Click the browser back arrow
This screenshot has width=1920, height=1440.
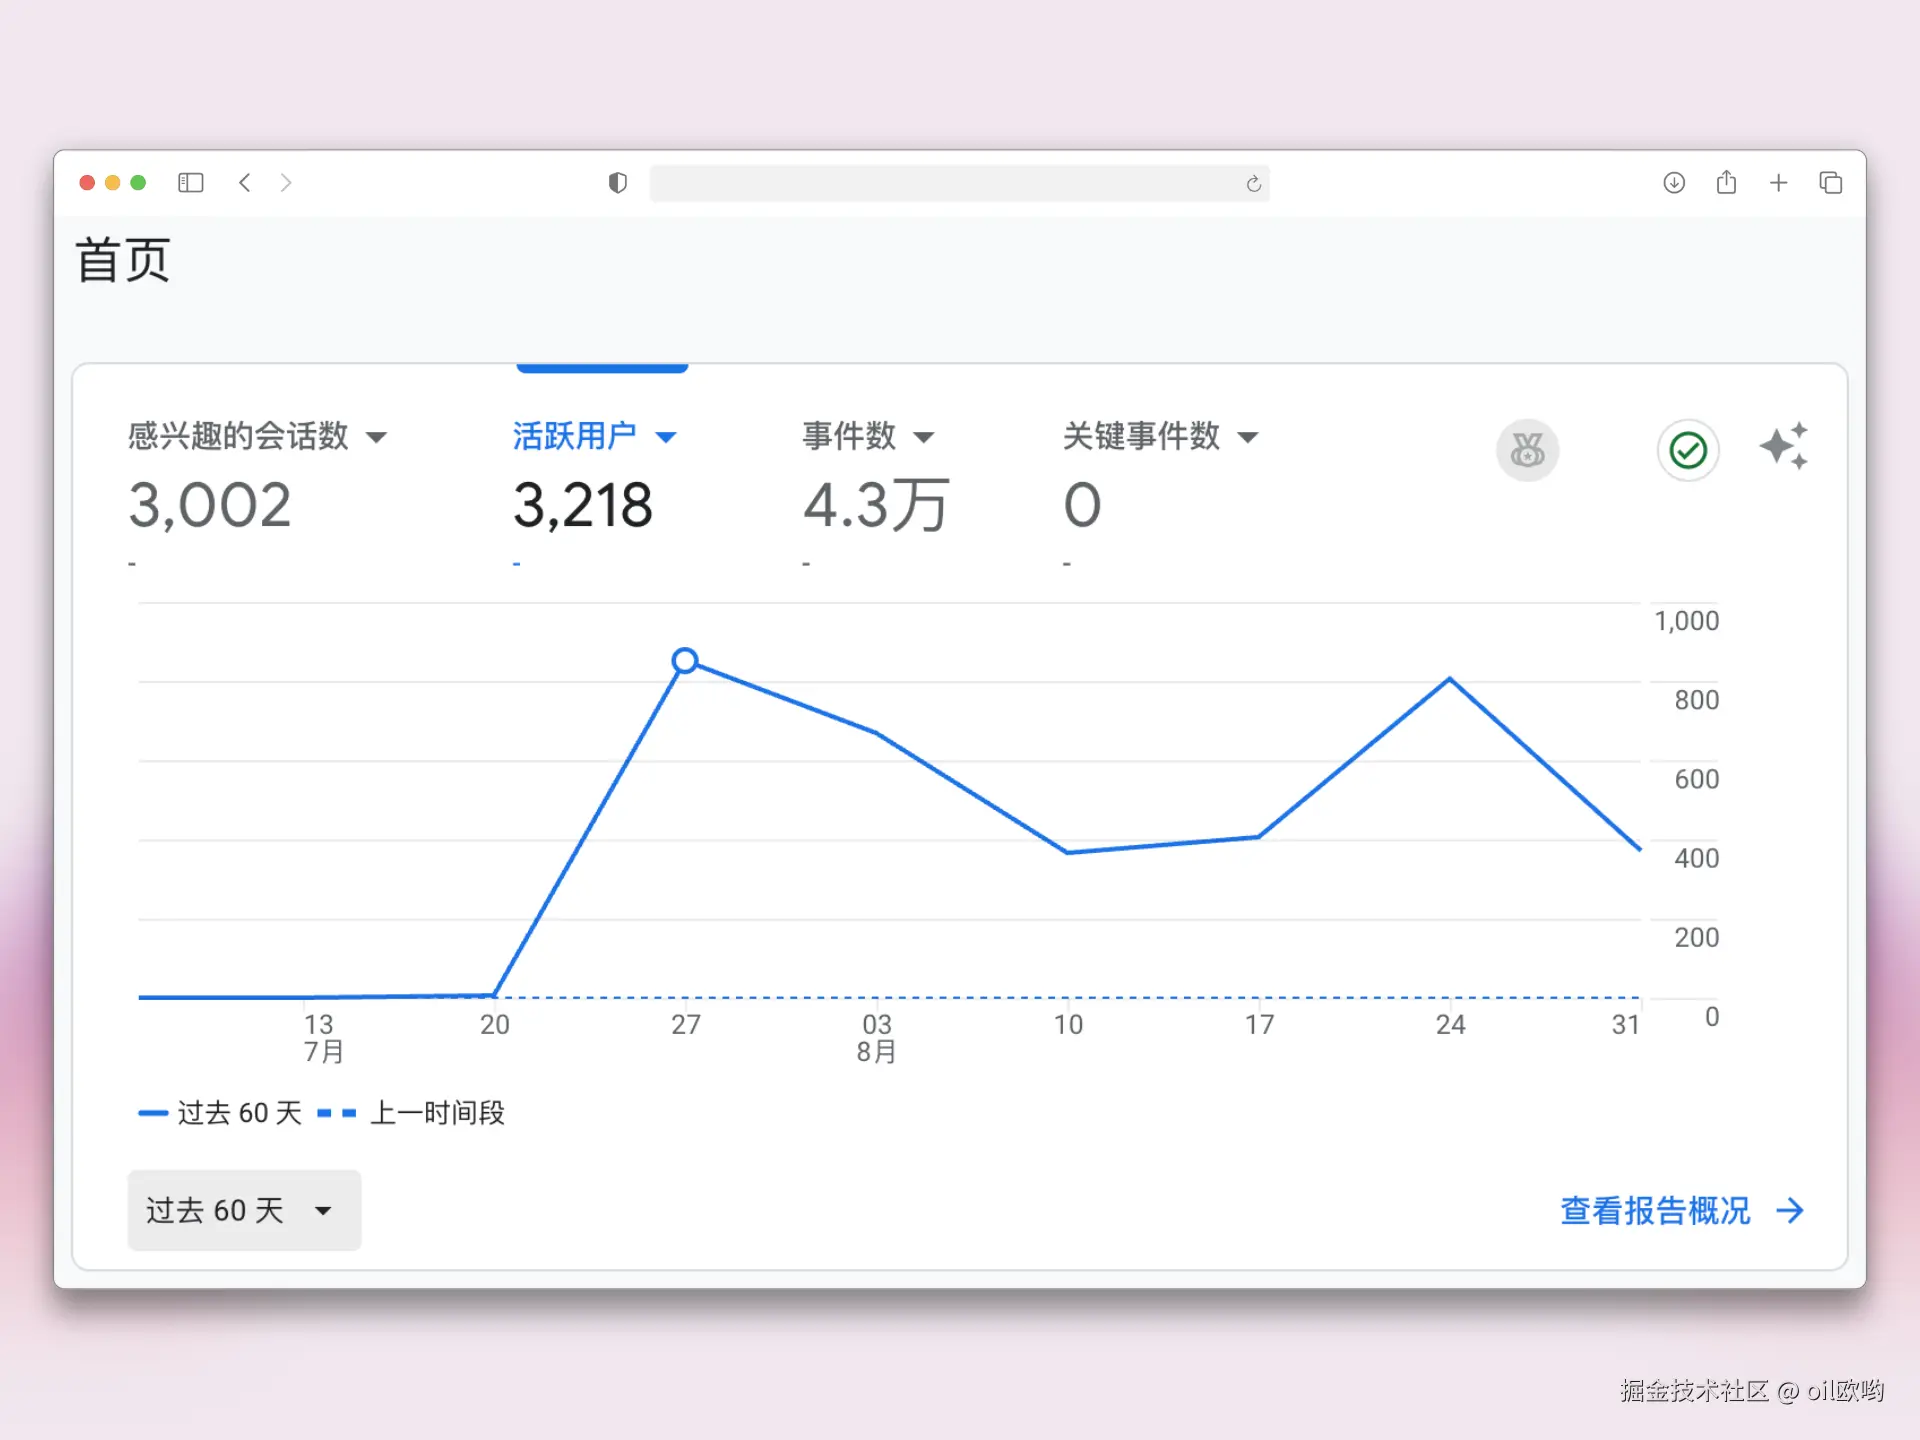245,183
